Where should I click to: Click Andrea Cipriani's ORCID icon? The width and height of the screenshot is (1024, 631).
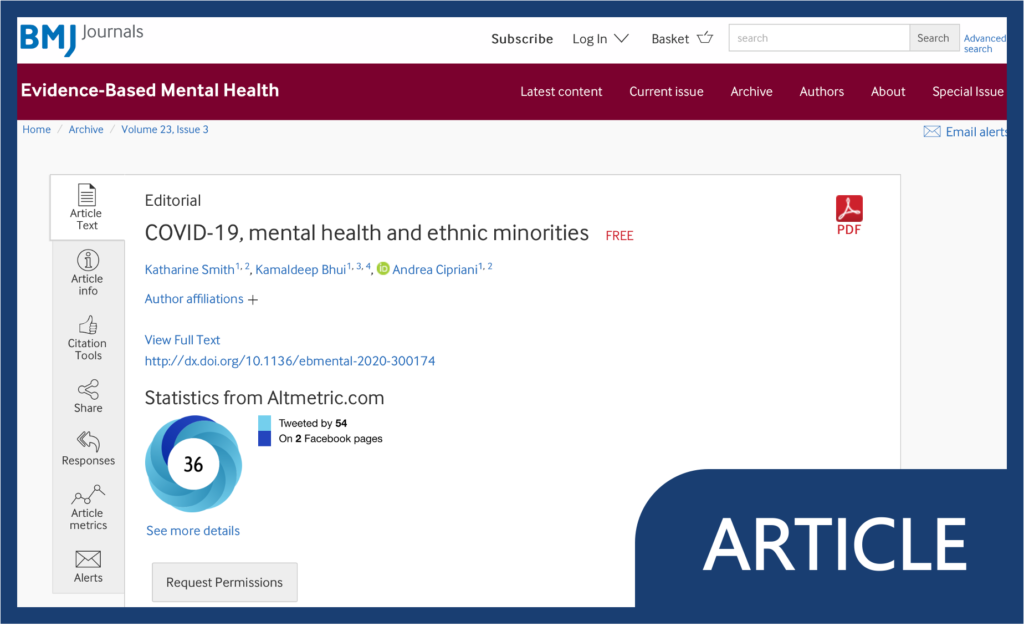383,269
